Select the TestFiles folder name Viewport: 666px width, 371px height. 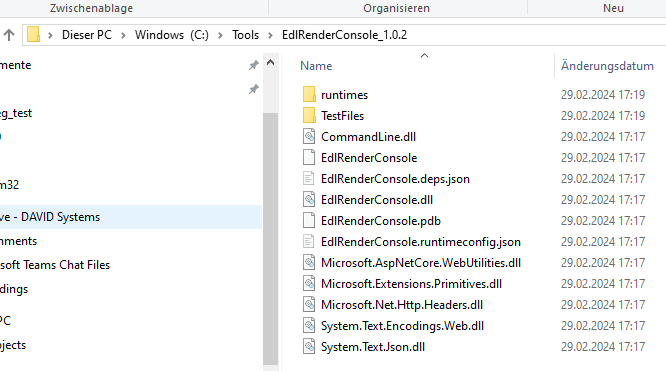342,116
